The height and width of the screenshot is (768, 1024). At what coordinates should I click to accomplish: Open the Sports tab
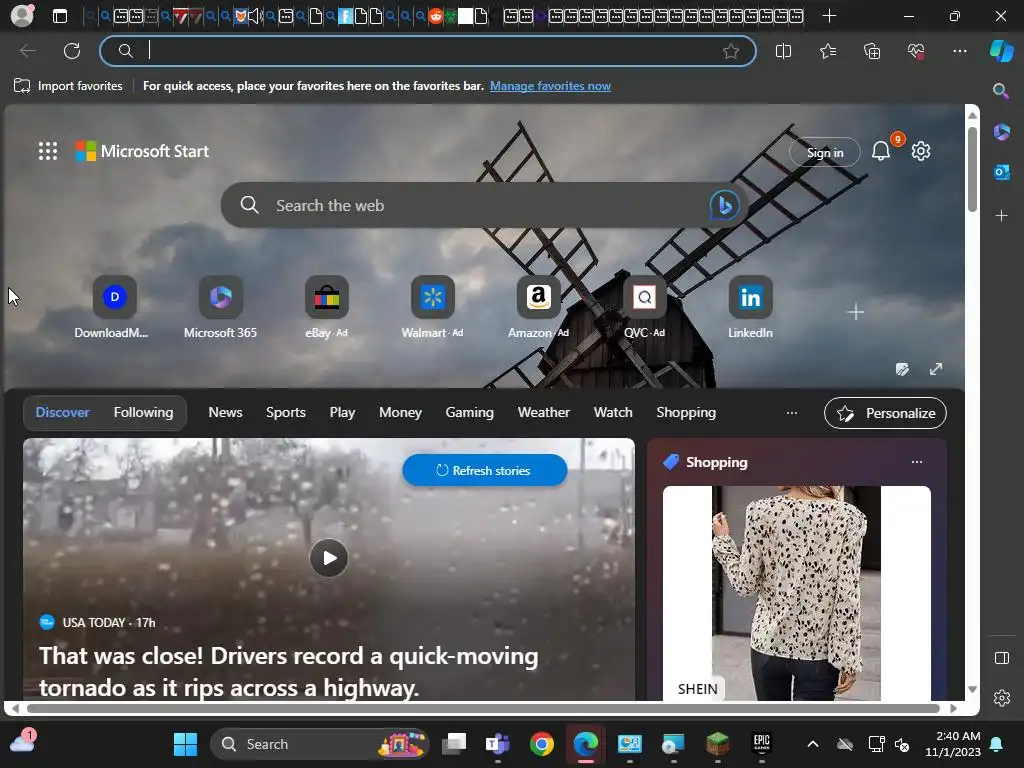click(x=285, y=413)
